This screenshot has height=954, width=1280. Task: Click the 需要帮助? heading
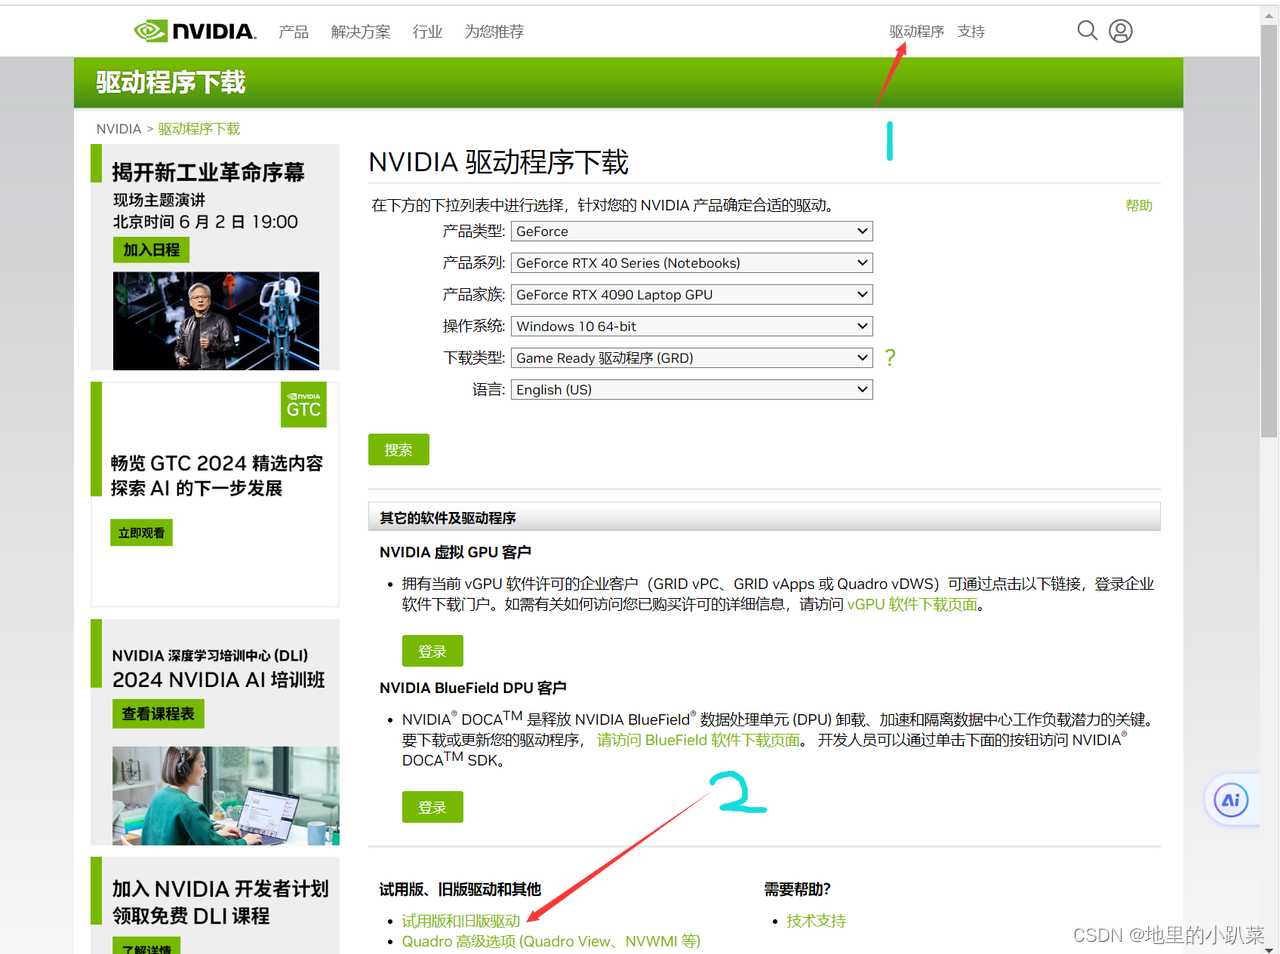pyautogui.click(x=797, y=889)
